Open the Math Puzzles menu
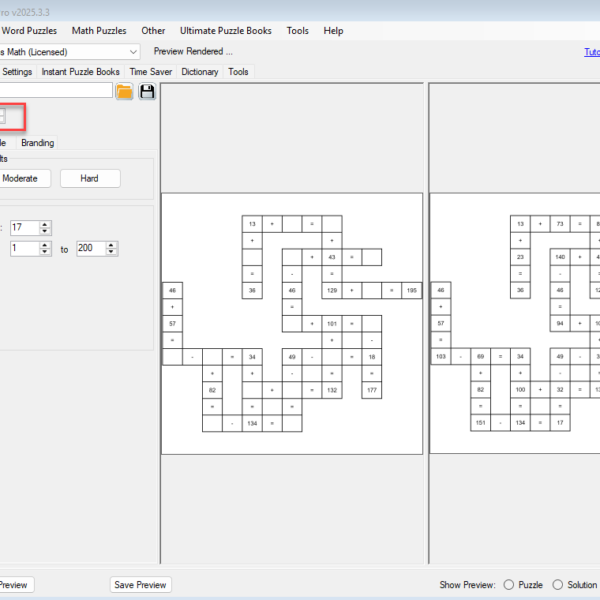 [99, 31]
